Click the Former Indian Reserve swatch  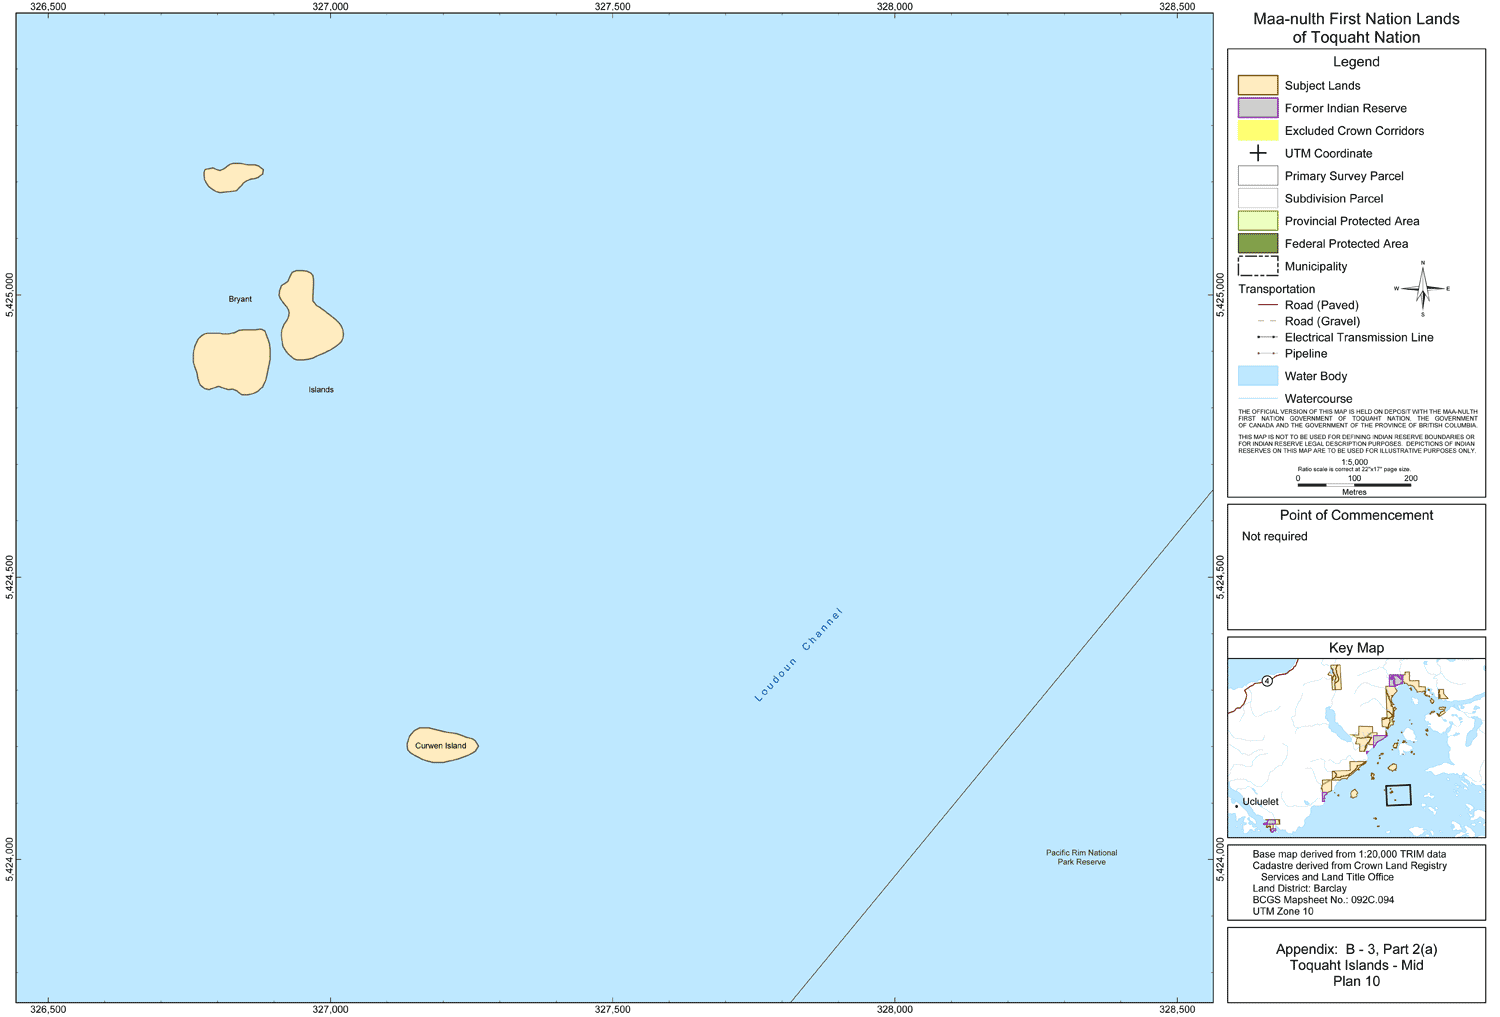(x=1258, y=108)
